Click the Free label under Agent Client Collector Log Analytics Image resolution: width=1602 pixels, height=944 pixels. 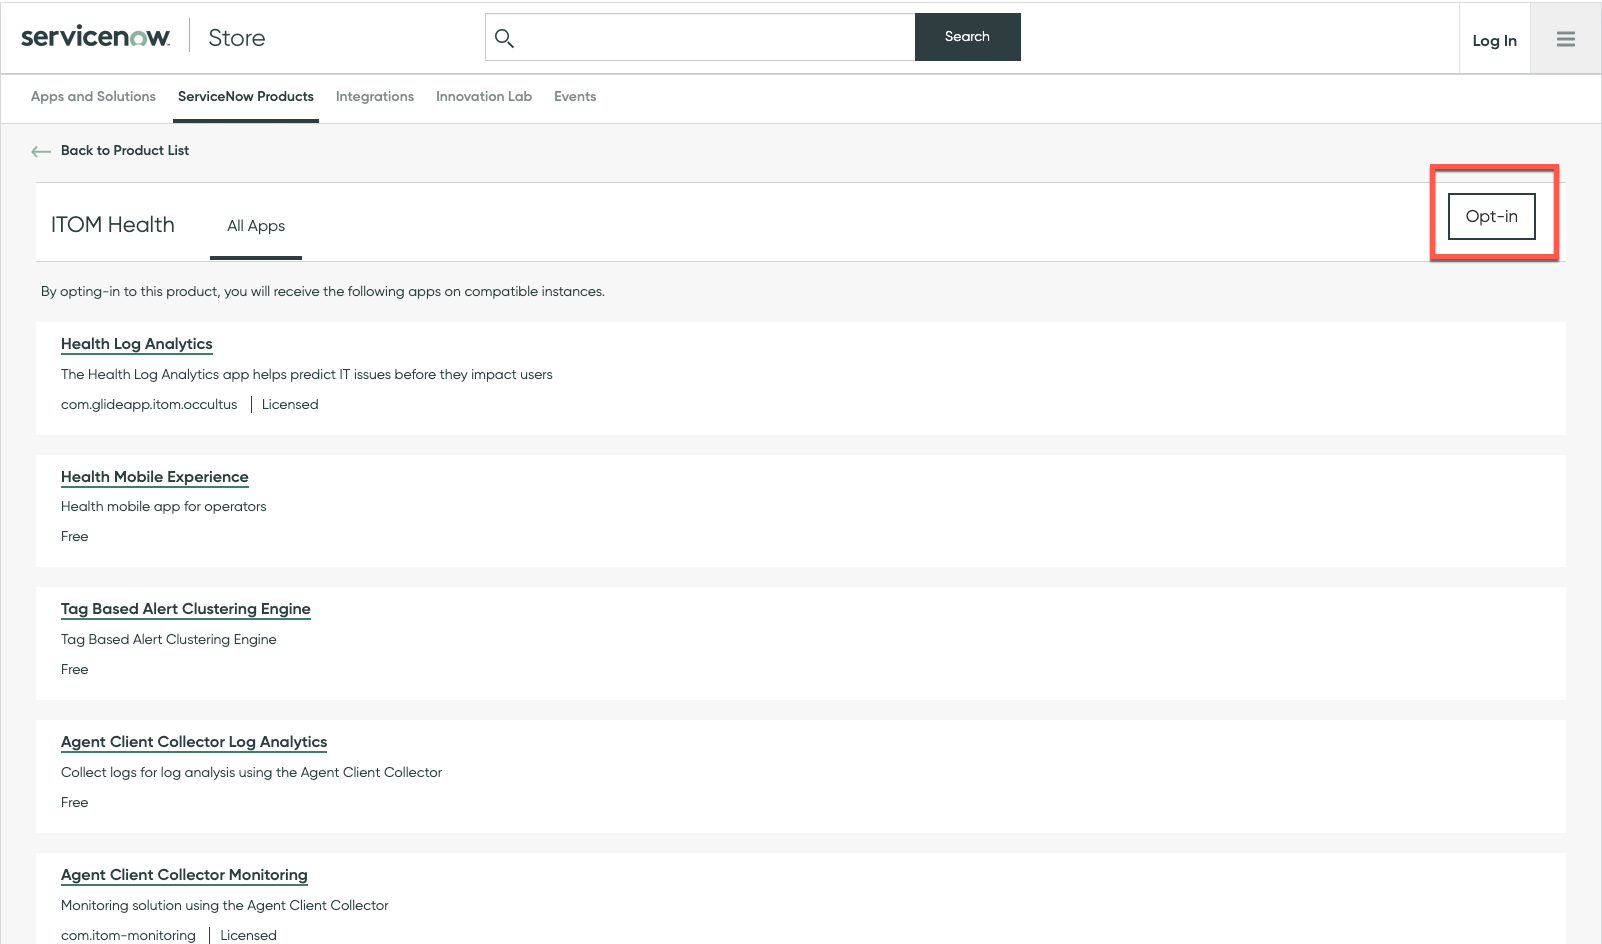point(75,803)
